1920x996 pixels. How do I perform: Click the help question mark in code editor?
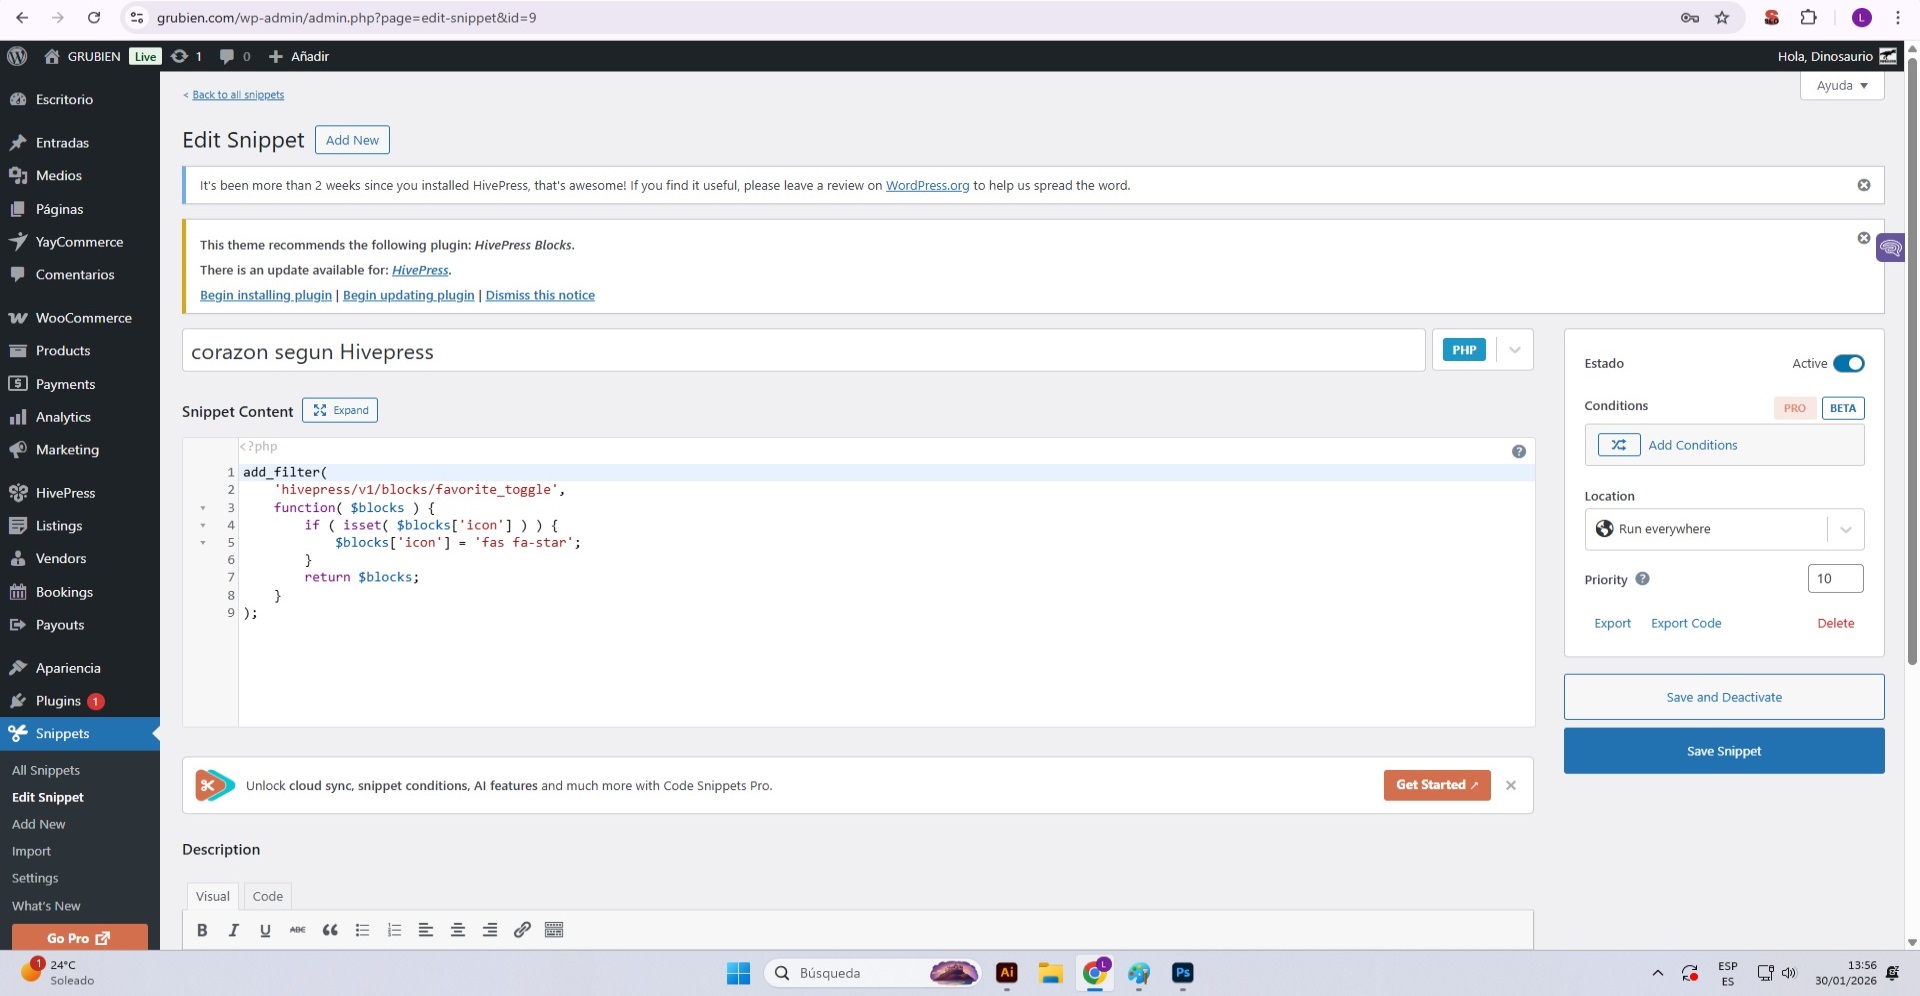coord(1518,452)
